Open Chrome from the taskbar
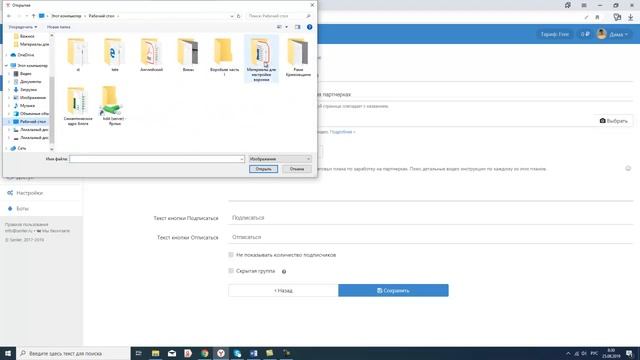Image resolution: width=640 pixels, height=360 pixels. (x=204, y=353)
